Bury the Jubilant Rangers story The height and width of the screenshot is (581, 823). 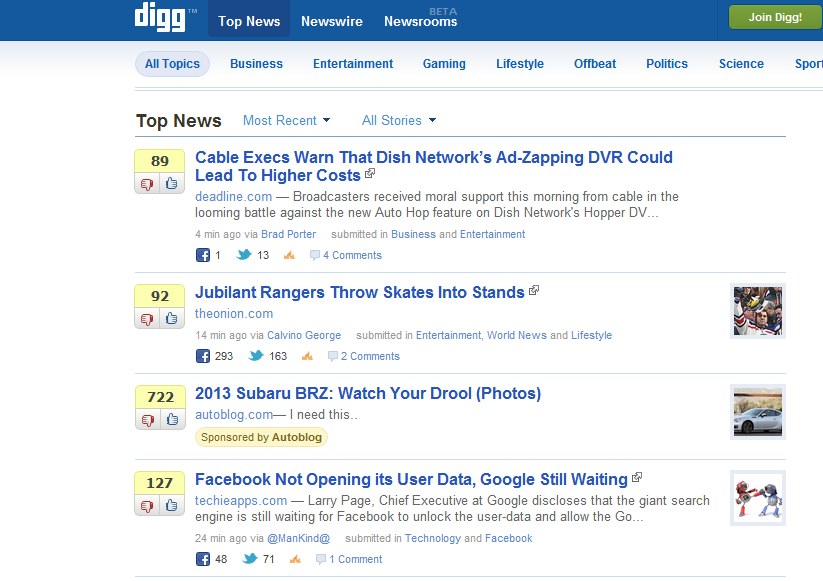pos(147,319)
